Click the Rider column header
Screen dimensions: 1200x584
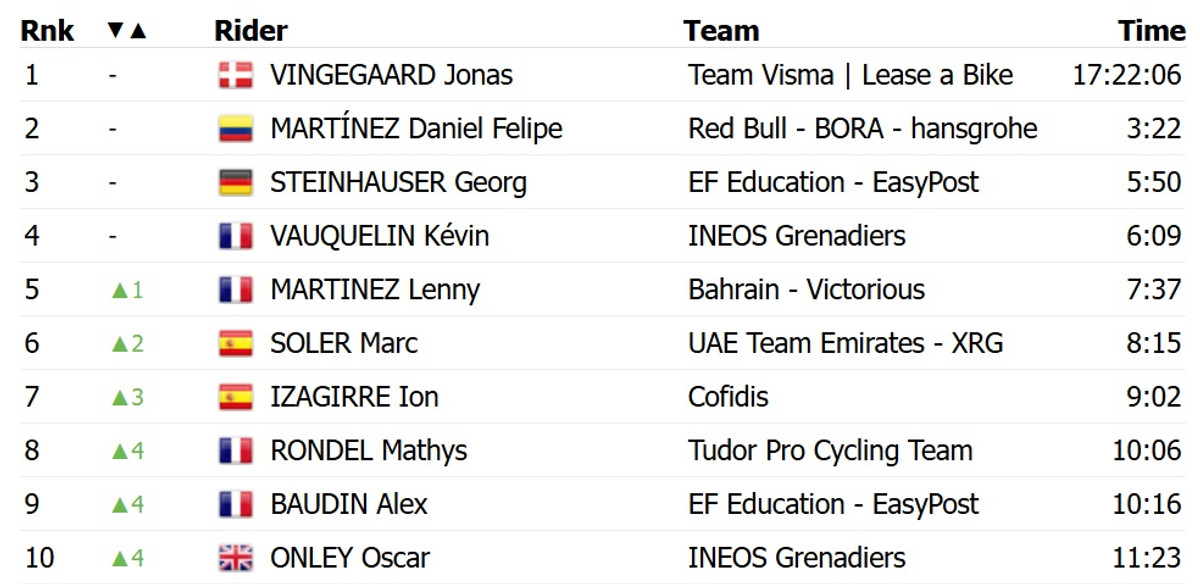click(251, 31)
